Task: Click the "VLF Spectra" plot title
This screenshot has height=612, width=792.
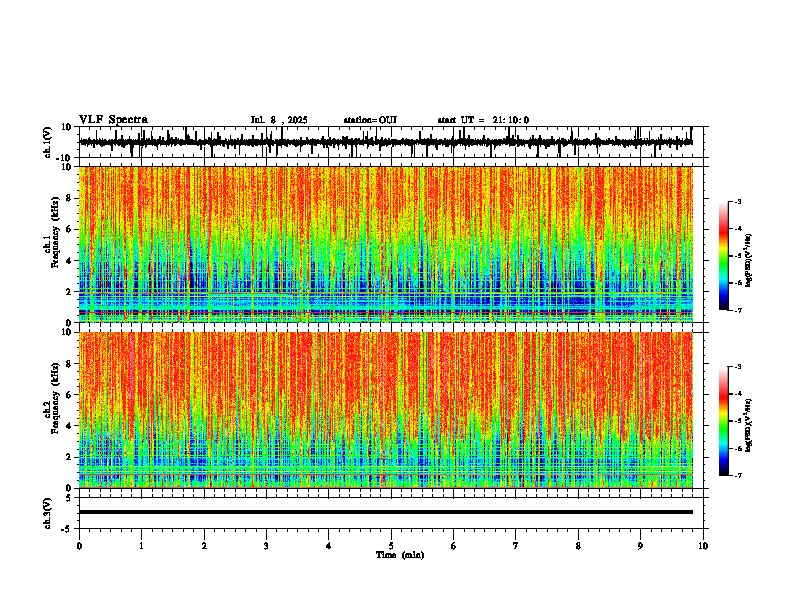Action: pos(113,120)
